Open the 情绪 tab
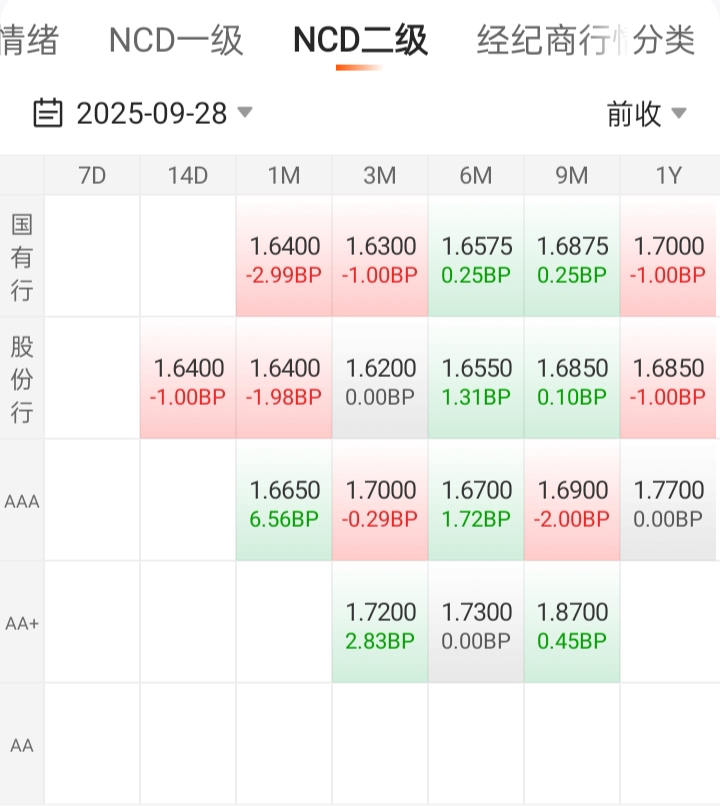The image size is (720, 806). pos(28,40)
